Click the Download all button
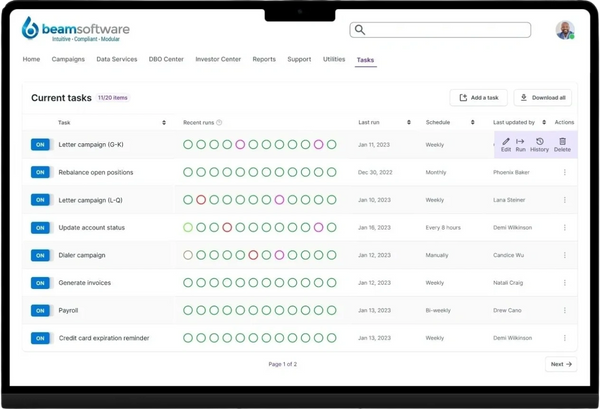This screenshot has height=409, width=600. (542, 98)
